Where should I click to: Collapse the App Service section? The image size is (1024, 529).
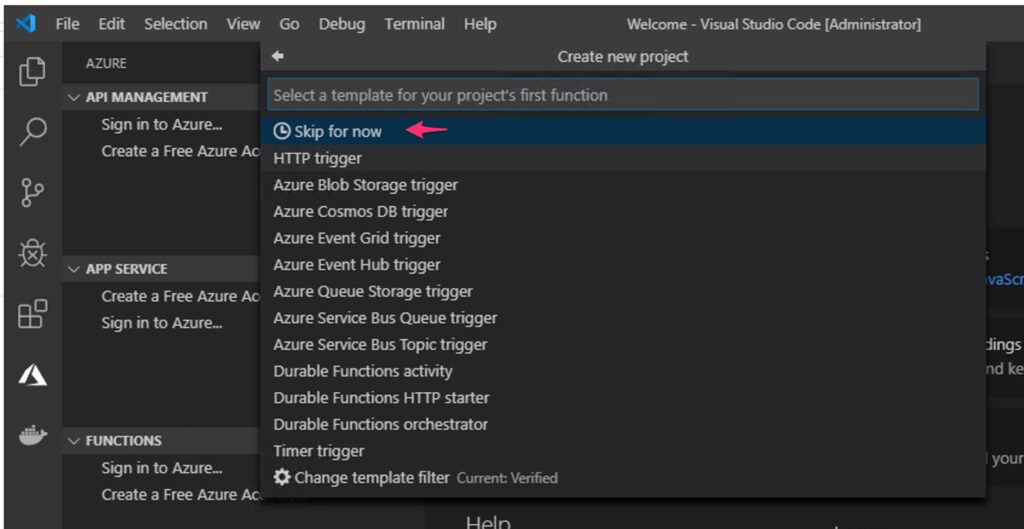coord(74,269)
